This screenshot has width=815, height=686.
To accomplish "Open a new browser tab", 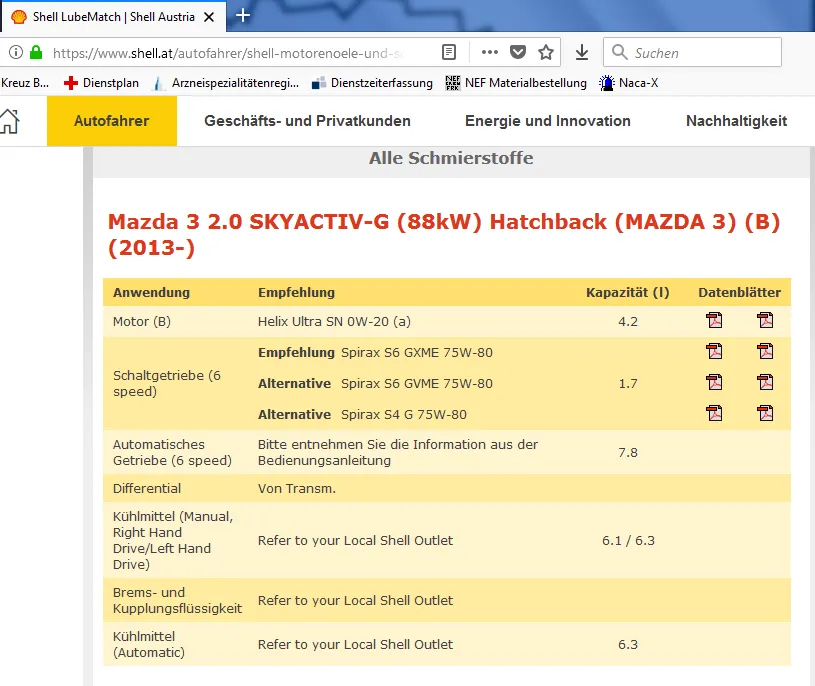I will pyautogui.click(x=243, y=16).
